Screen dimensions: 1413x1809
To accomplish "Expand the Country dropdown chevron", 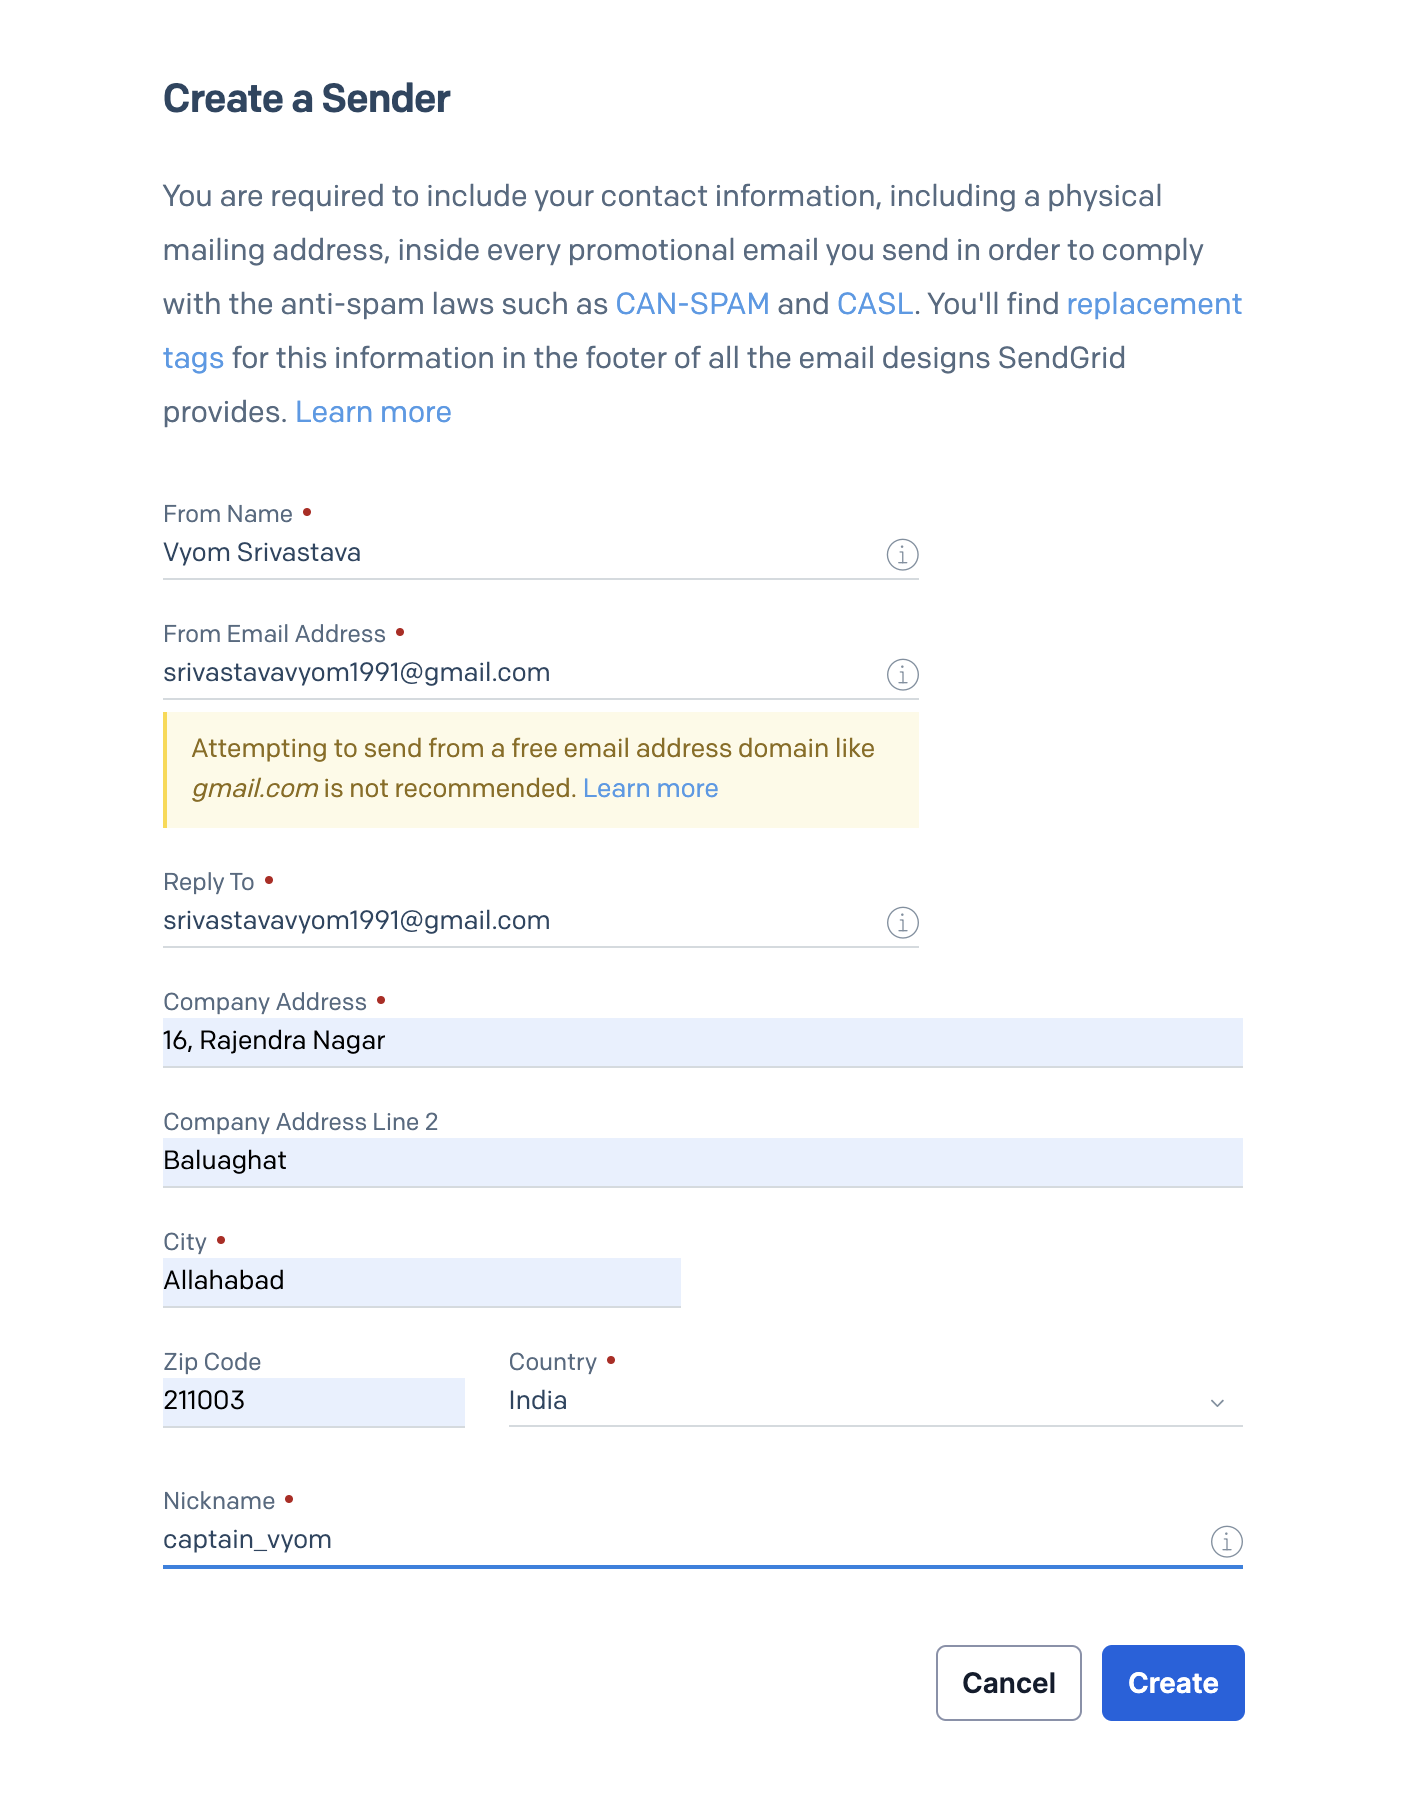I will (1217, 1403).
